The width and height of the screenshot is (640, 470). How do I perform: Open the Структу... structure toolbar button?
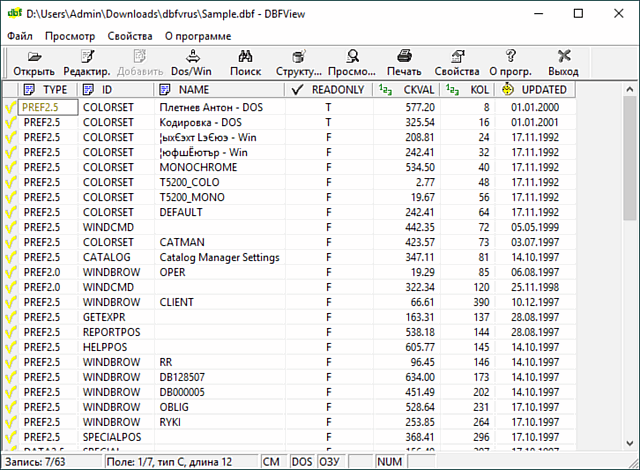pyautogui.click(x=299, y=57)
